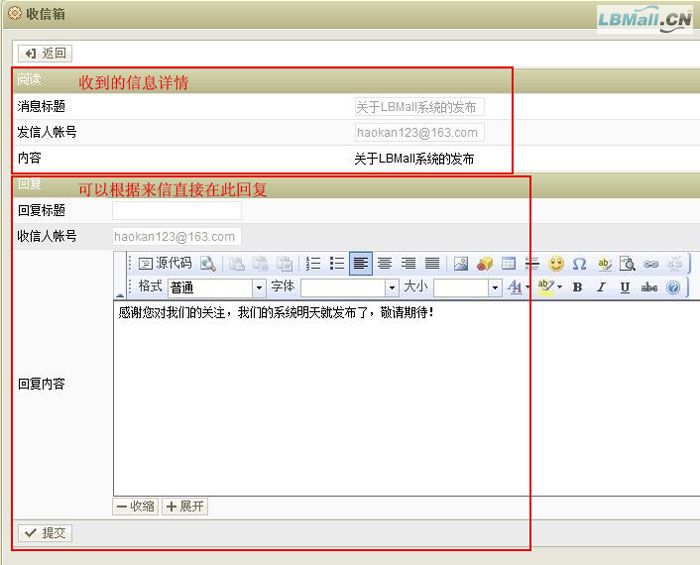Click the find and replace ab icon
The image size is (700, 565).
click(604, 264)
